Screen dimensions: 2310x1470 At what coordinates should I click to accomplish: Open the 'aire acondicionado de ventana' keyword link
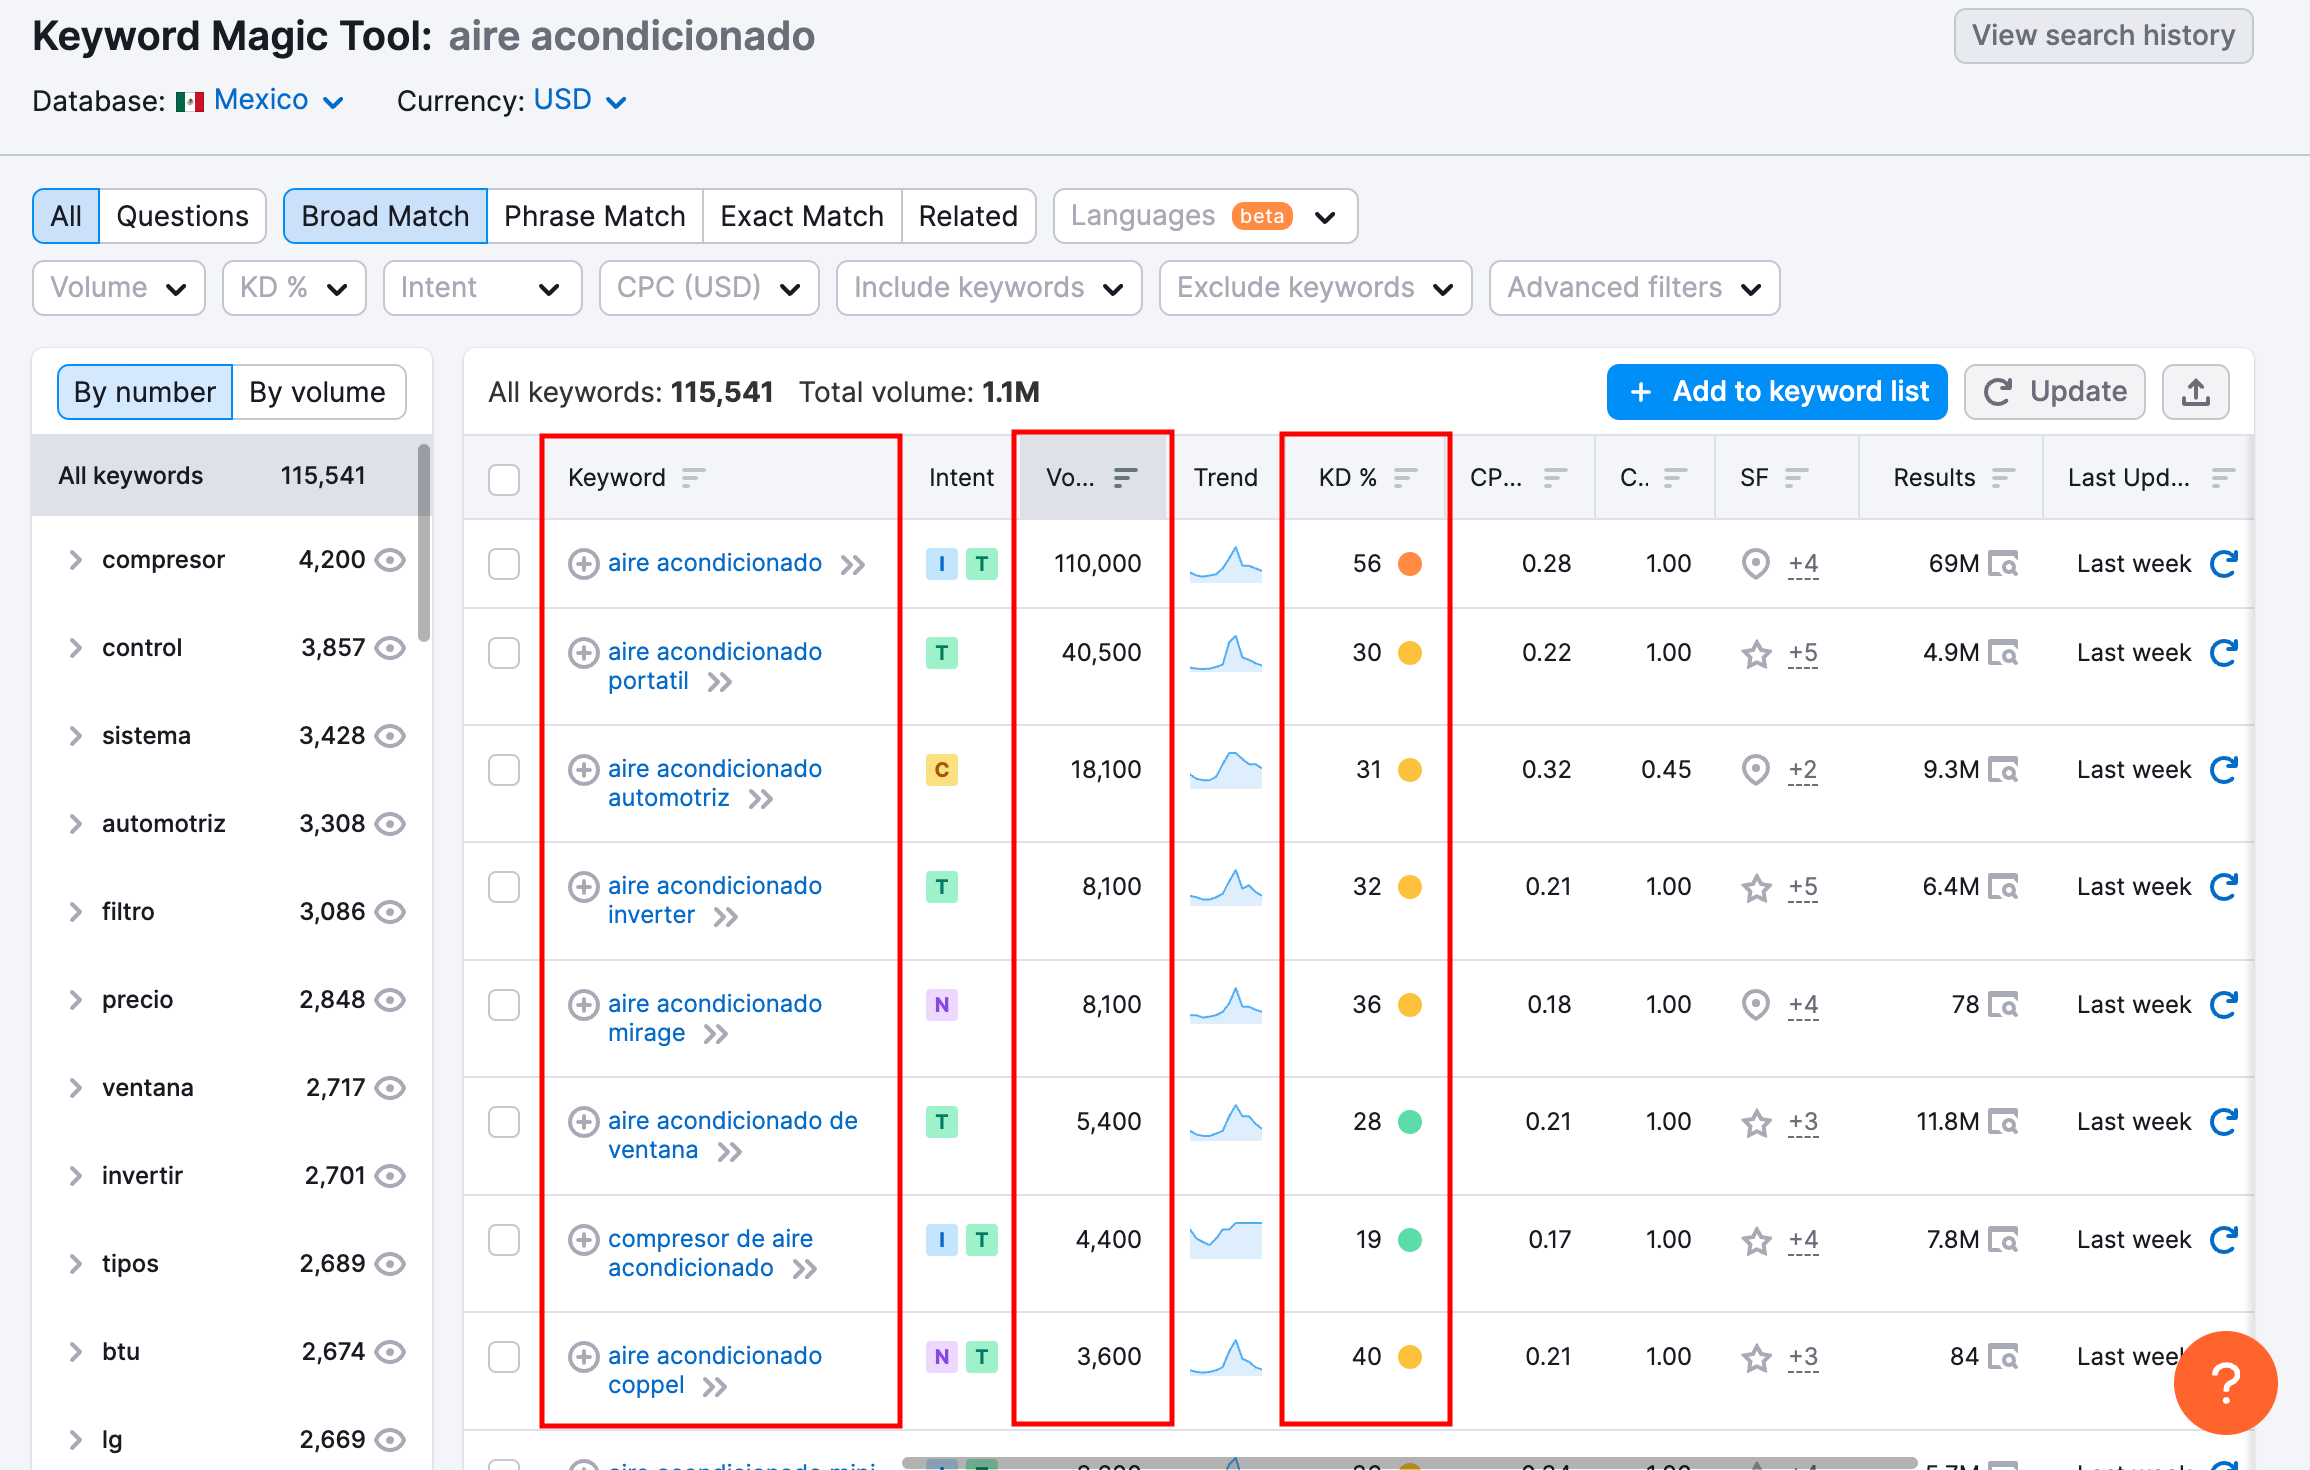732,1136
